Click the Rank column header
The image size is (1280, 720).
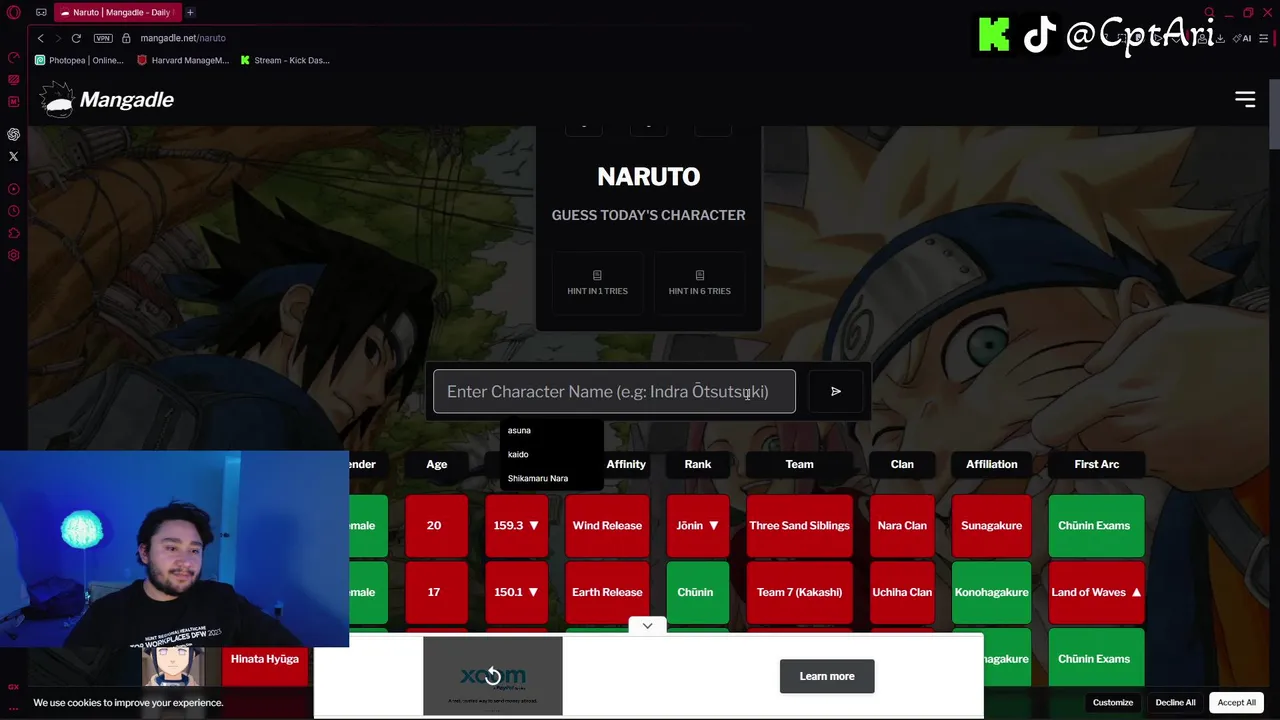coord(698,464)
